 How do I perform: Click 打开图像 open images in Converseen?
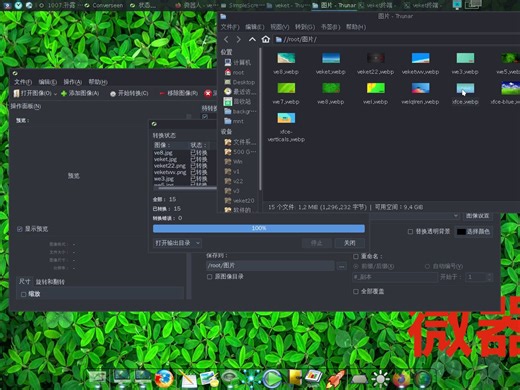click(32, 93)
